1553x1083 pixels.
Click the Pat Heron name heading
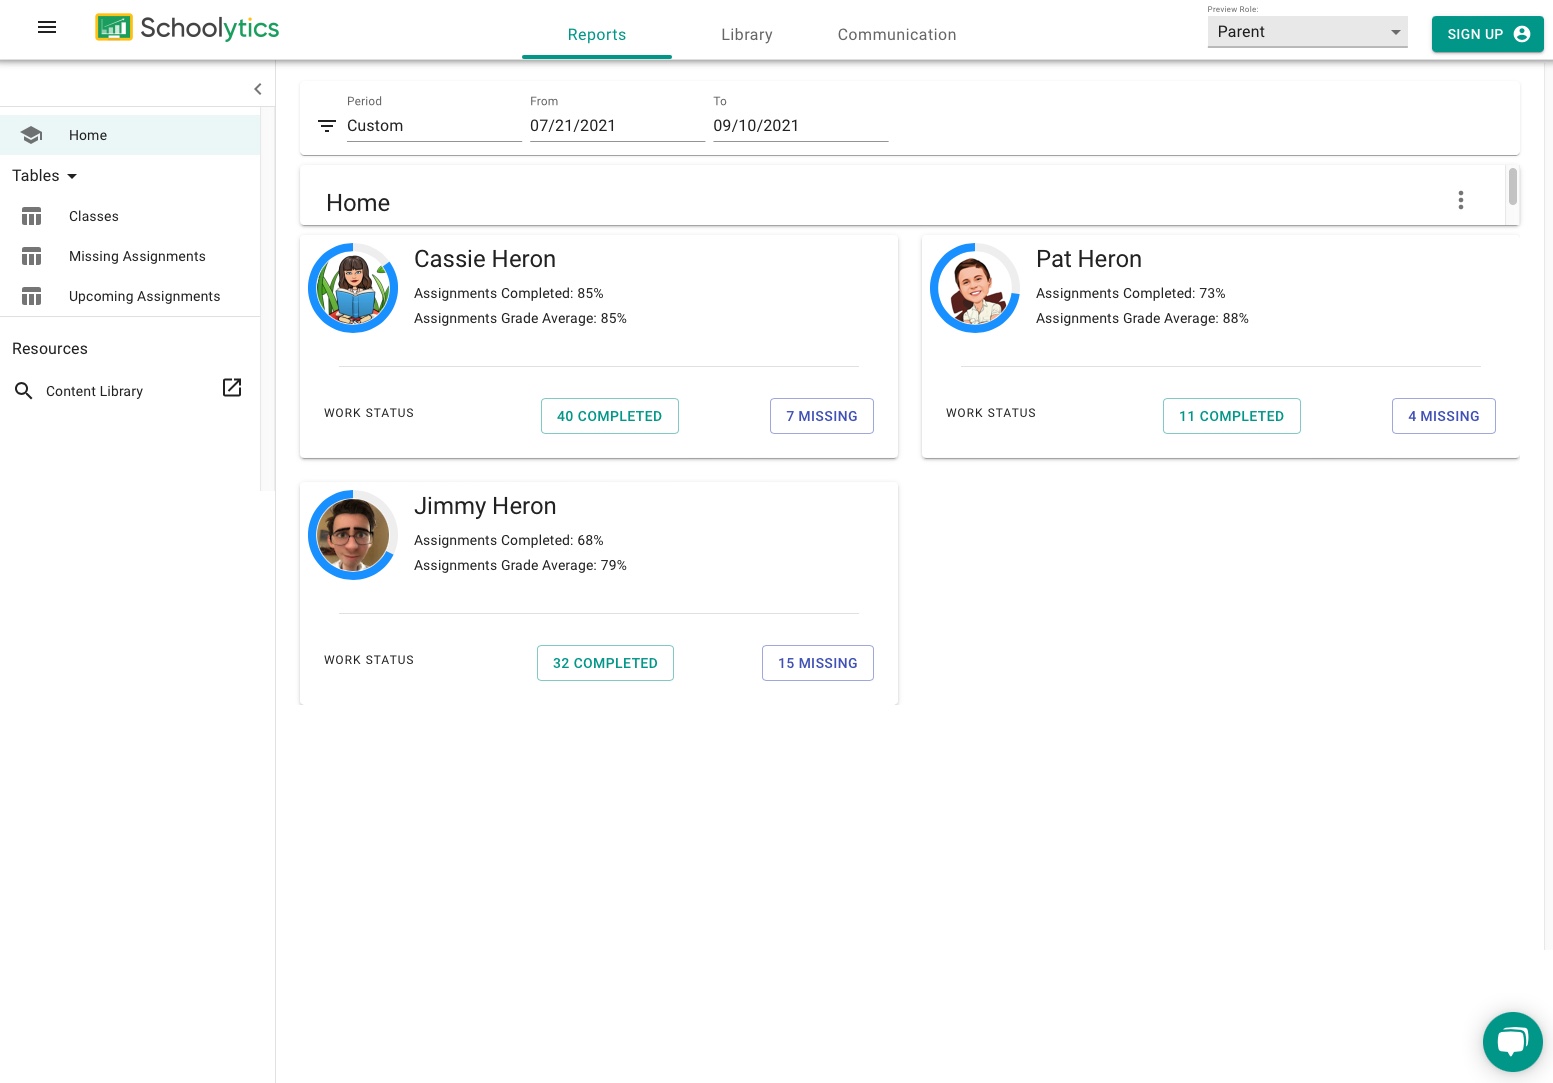[1089, 259]
